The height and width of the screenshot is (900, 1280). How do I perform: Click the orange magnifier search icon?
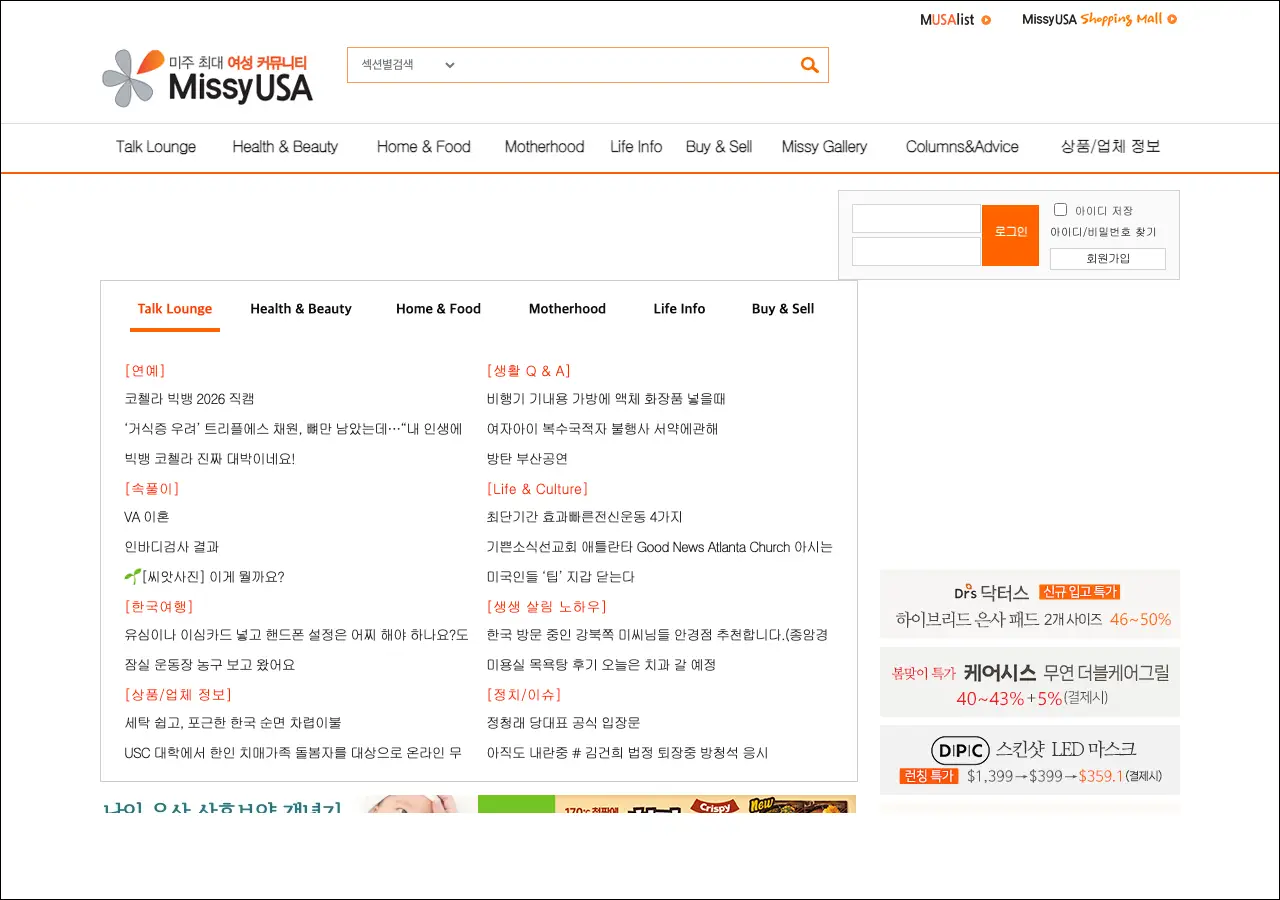coord(809,65)
